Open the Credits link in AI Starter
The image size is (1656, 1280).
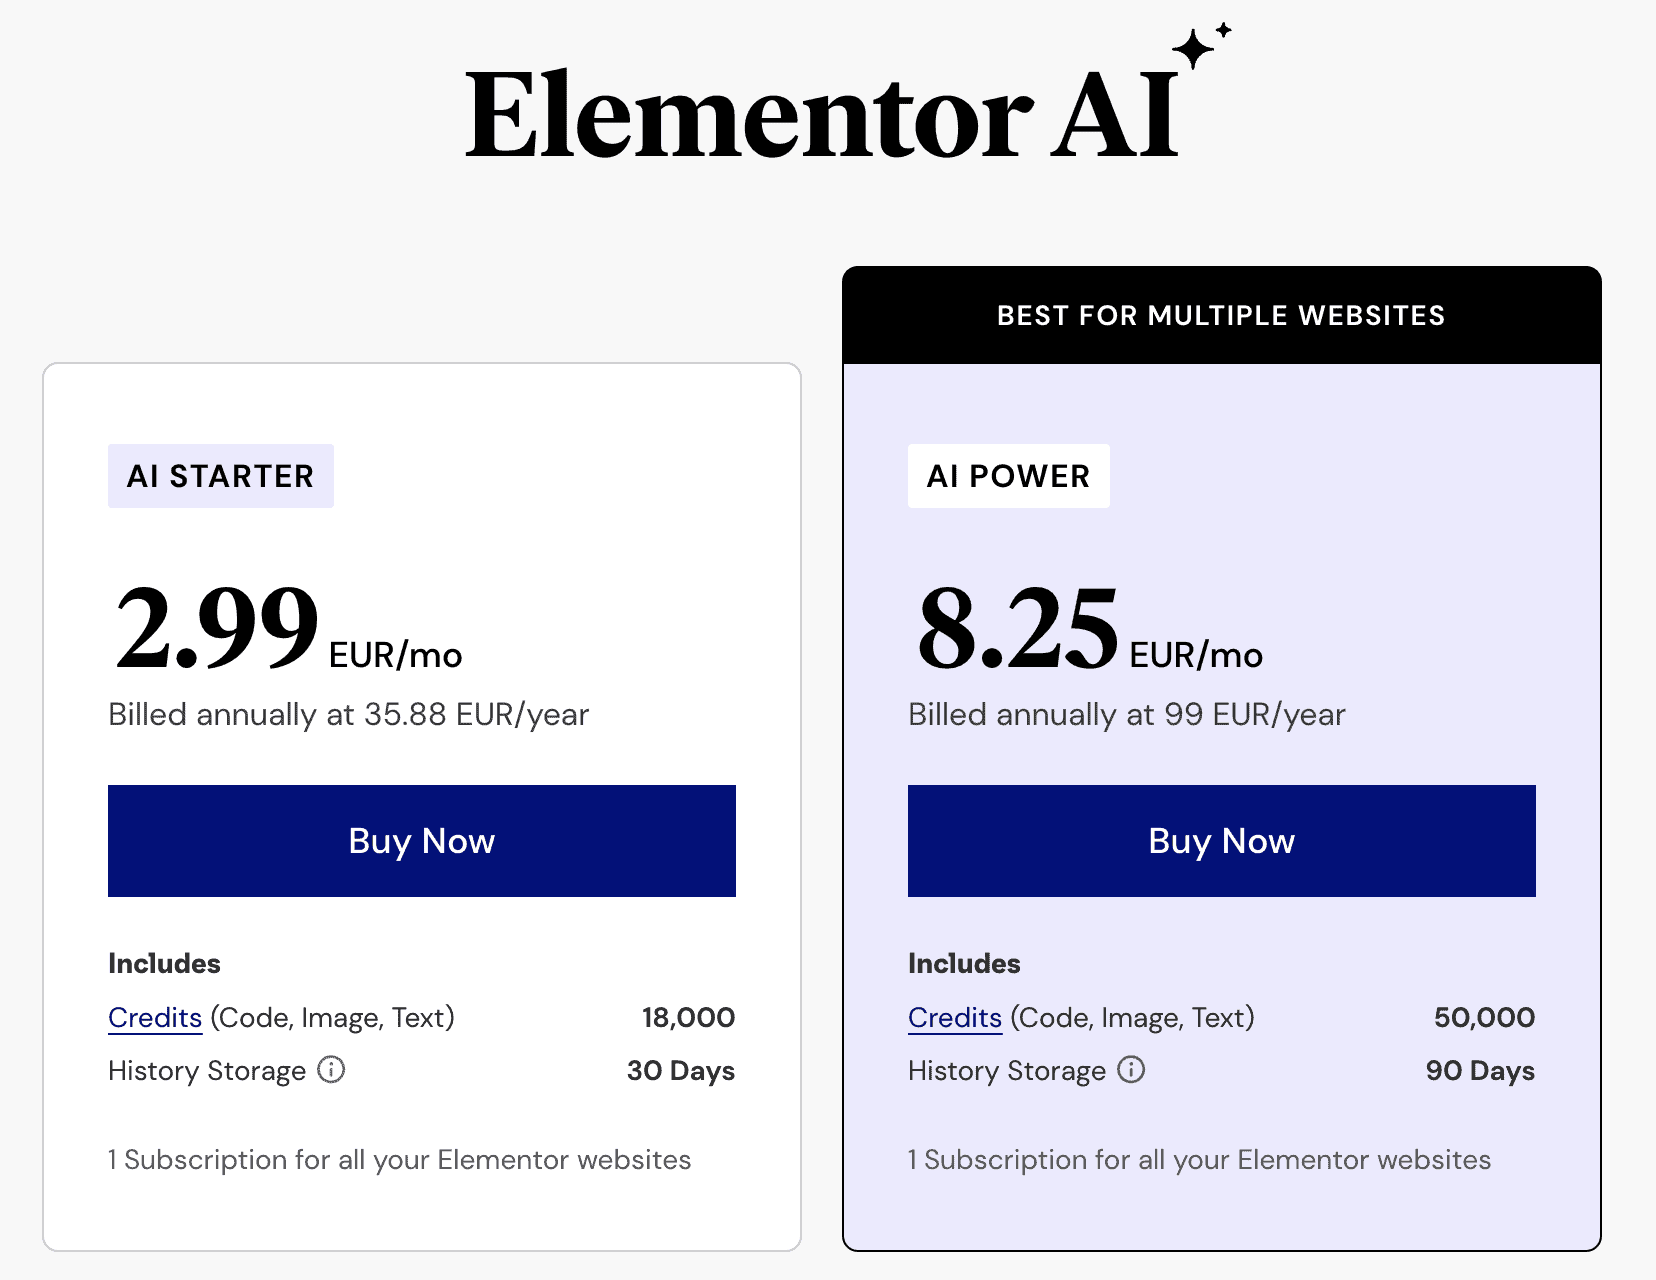(155, 1018)
